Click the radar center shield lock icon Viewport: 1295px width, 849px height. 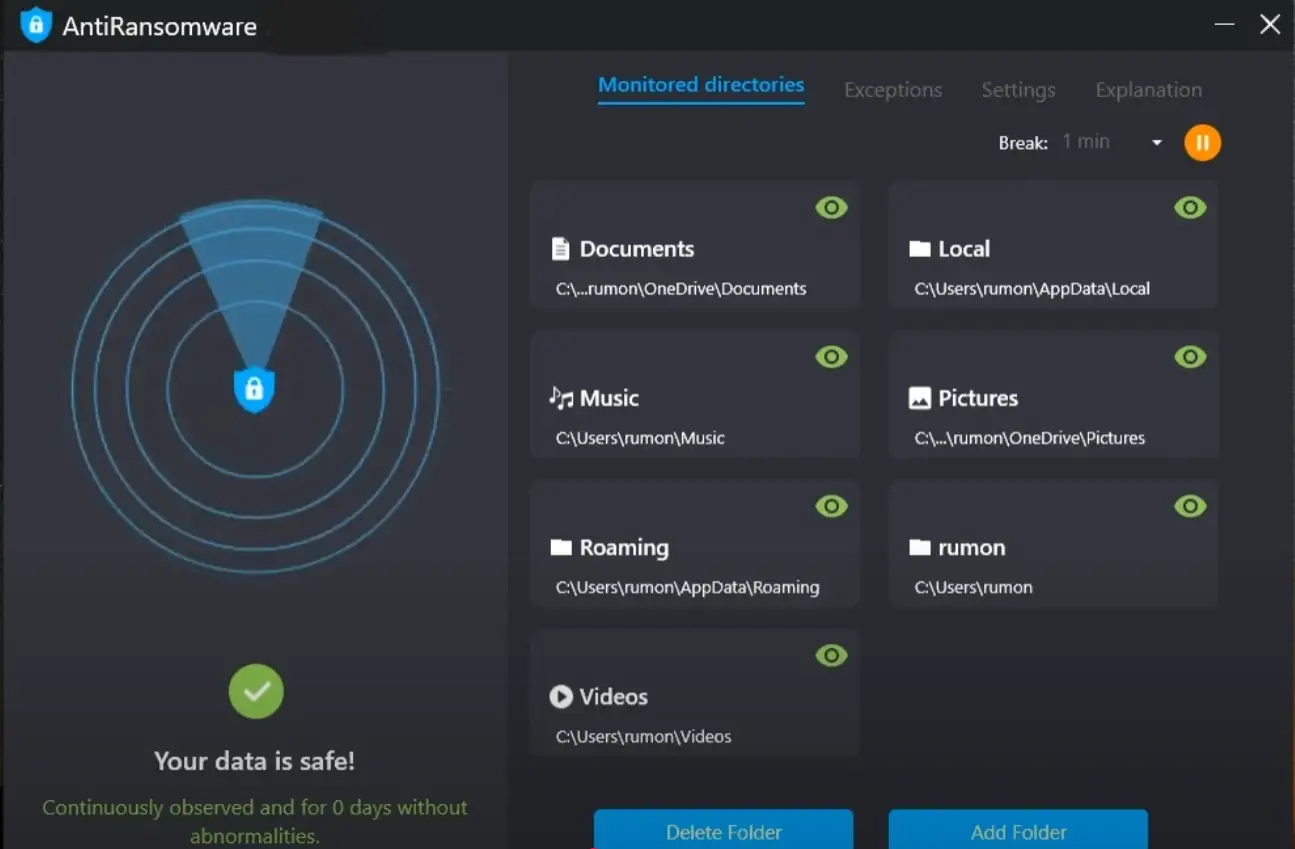[254, 389]
